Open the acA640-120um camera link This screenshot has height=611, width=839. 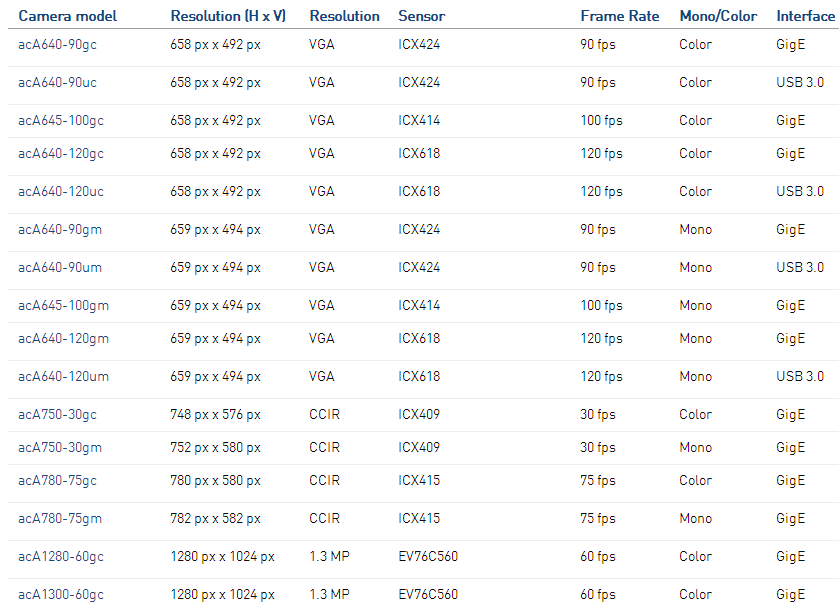pyautogui.click(x=63, y=377)
